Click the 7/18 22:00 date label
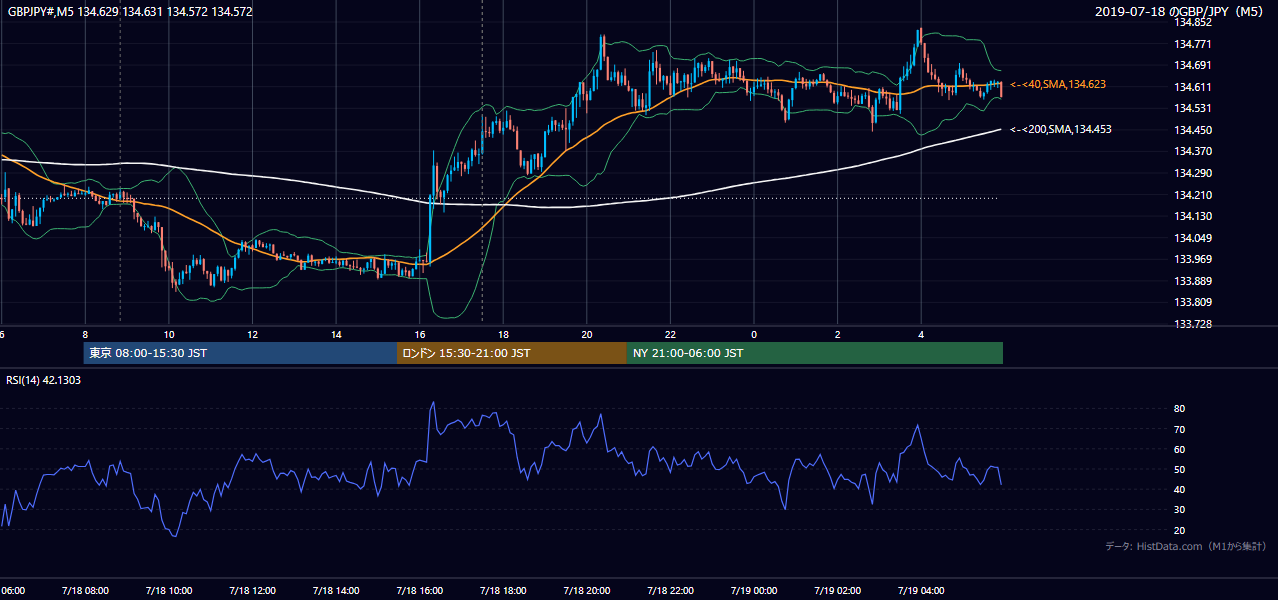 click(670, 590)
